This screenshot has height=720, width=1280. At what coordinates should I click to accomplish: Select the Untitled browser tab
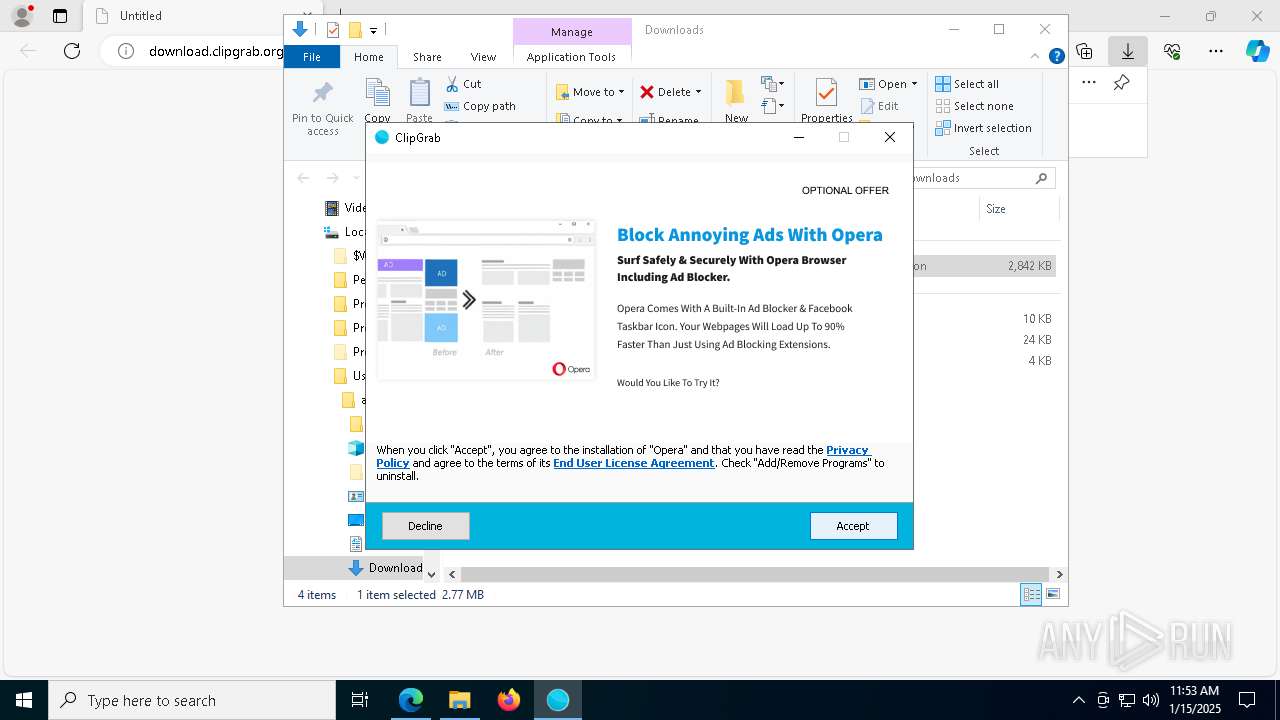[x=140, y=16]
